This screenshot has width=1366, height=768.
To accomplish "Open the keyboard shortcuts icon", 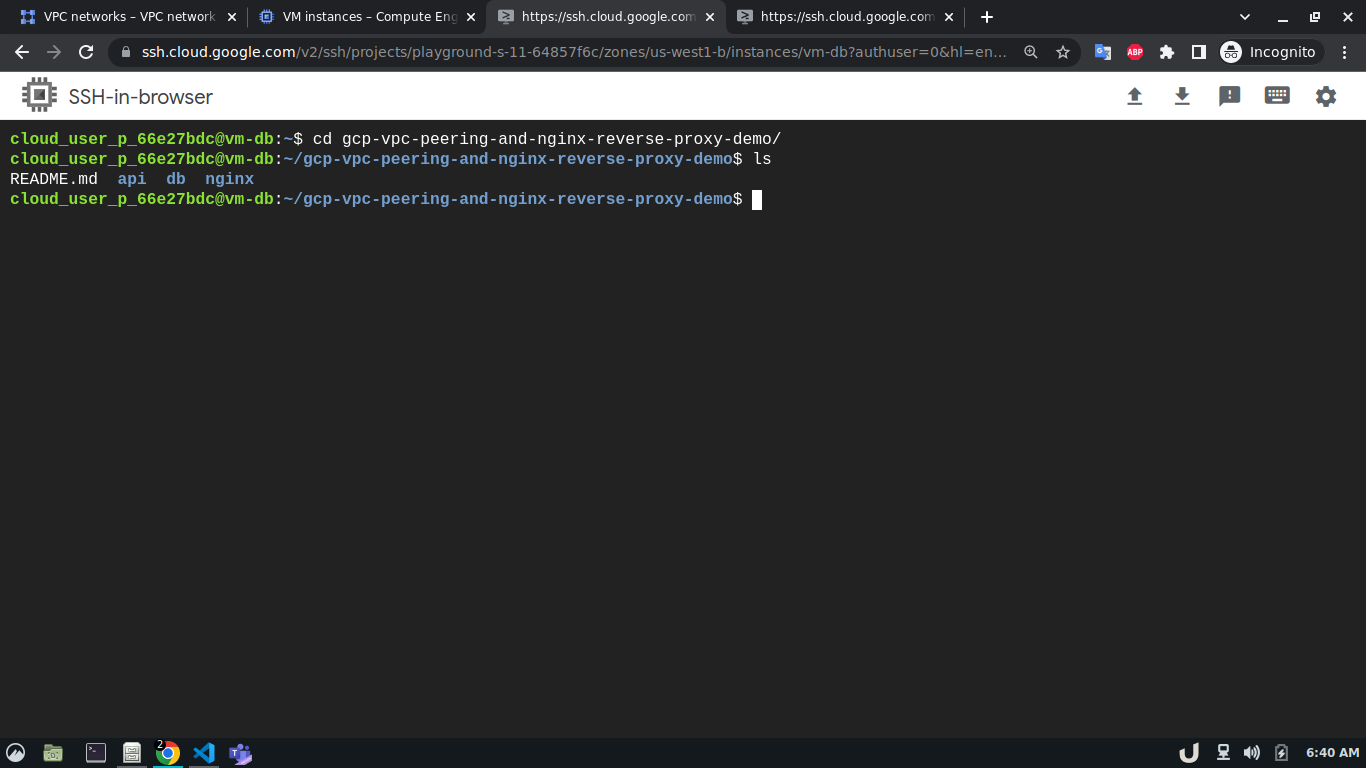I will [x=1277, y=96].
